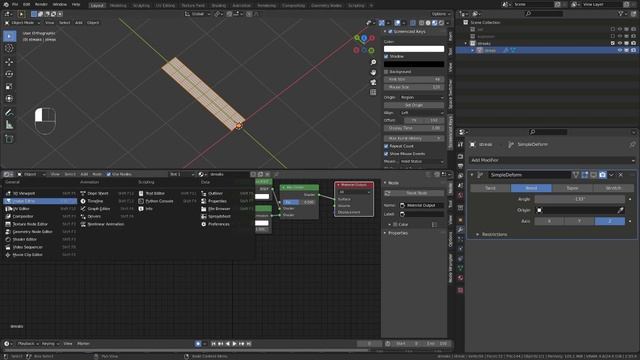Open Align Left dropdown

click(422, 113)
